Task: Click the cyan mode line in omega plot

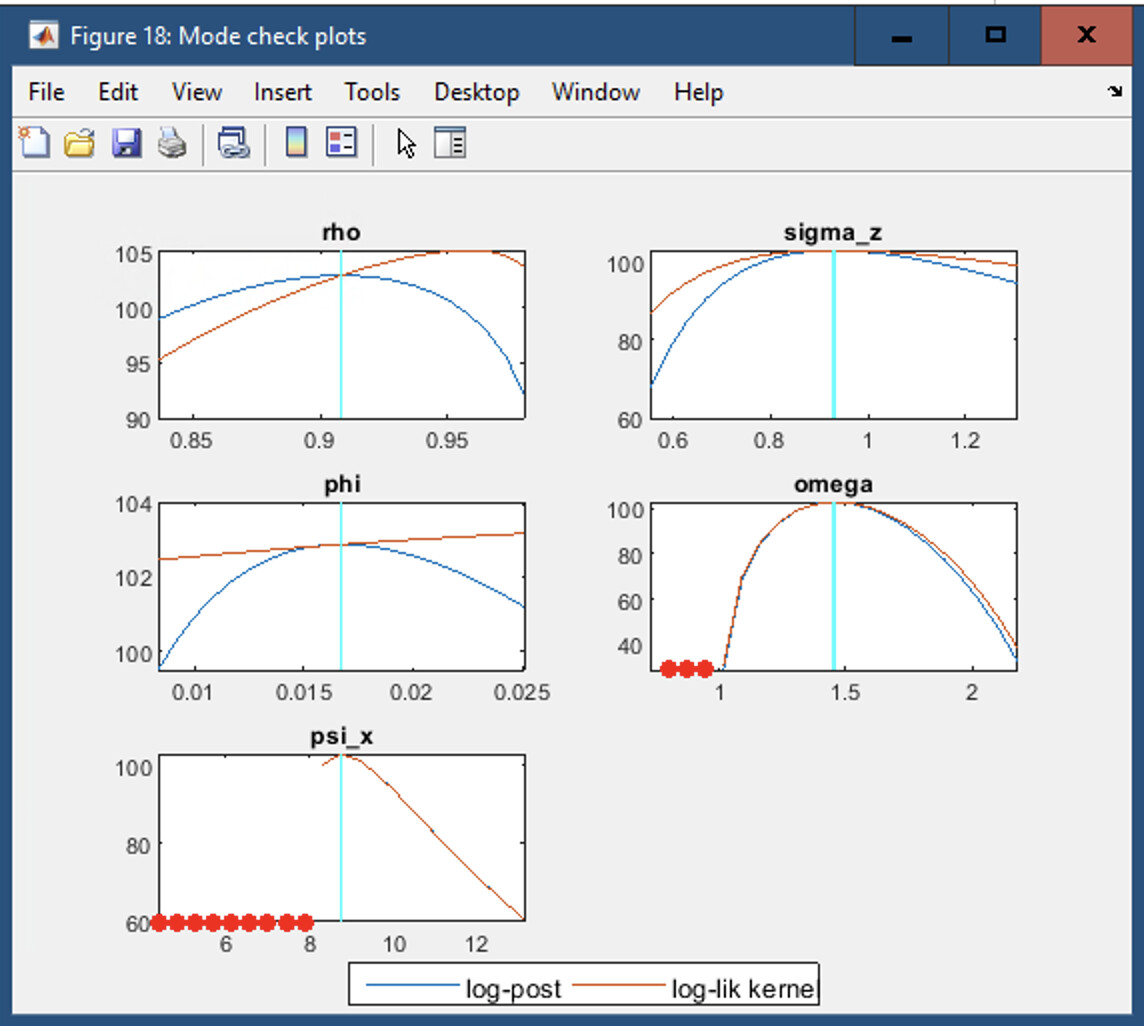Action: 833,587
